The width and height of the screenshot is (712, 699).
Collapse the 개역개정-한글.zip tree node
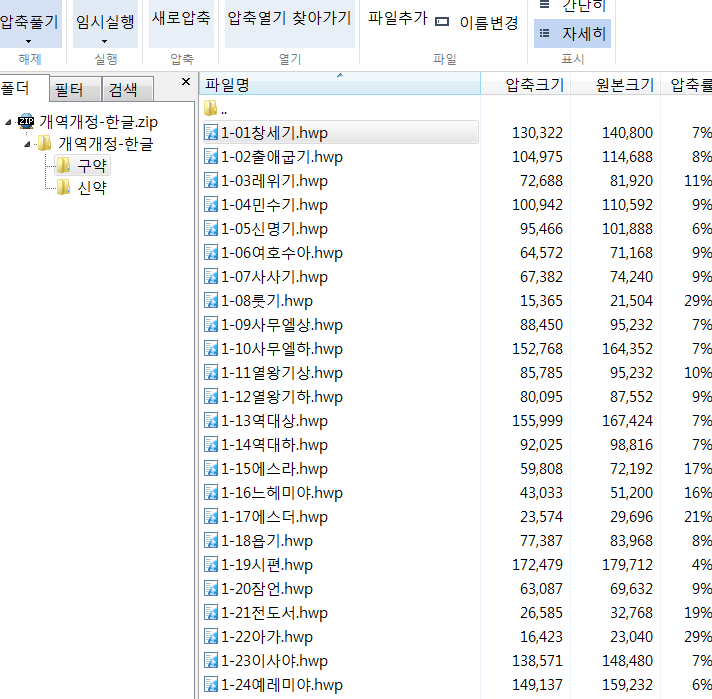[8, 122]
